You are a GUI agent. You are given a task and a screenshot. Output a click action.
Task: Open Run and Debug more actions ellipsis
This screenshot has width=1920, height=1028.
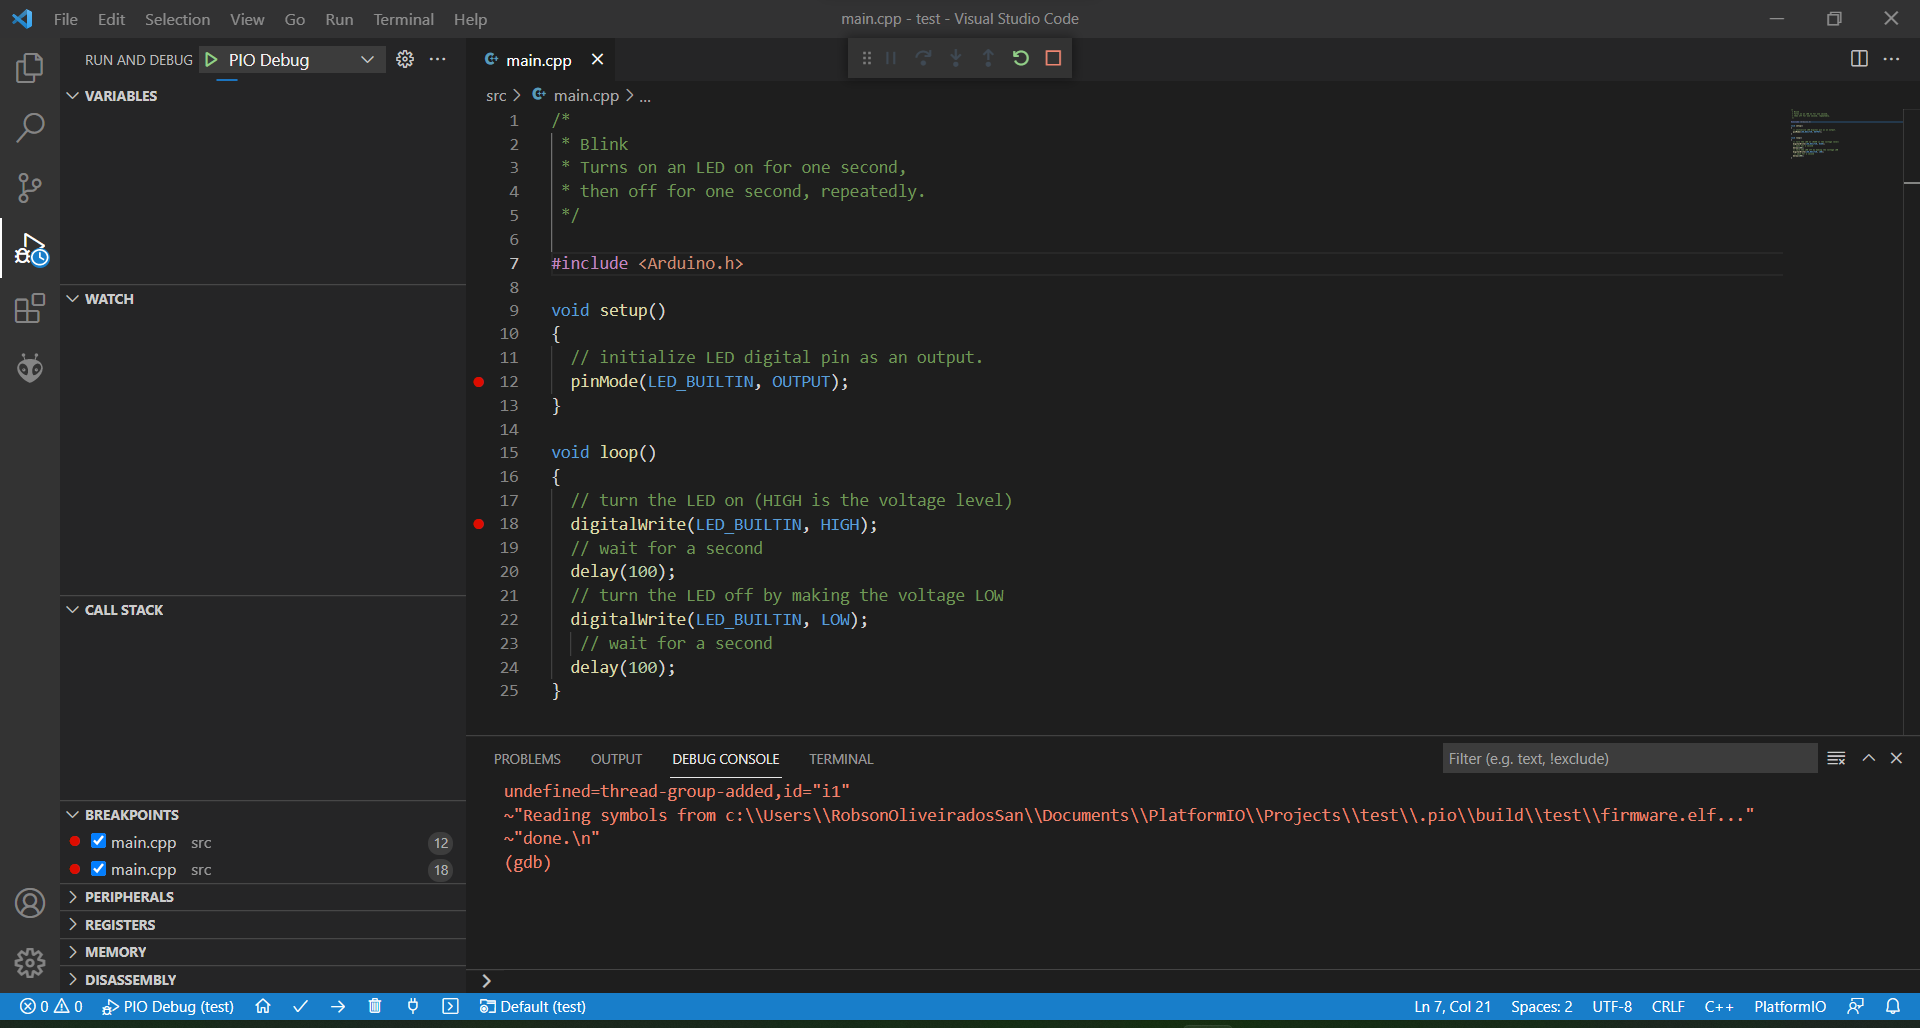click(x=438, y=59)
